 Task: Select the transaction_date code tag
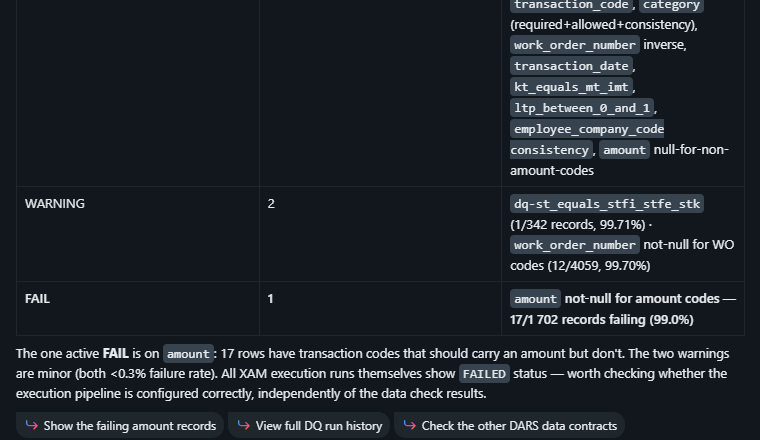click(571, 65)
